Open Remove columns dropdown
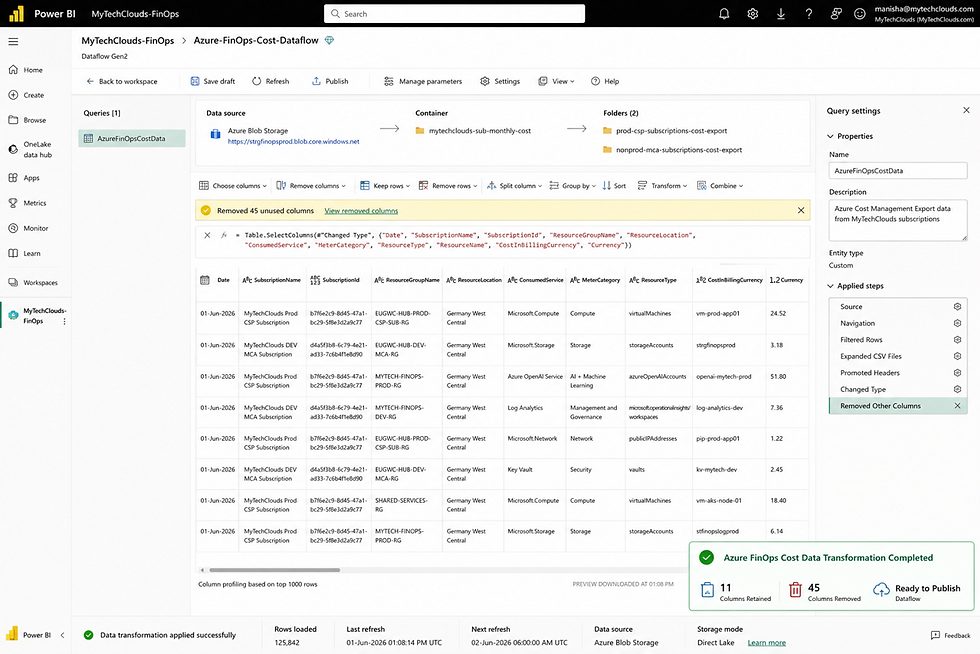This screenshot has height=654, width=980. pyautogui.click(x=311, y=186)
